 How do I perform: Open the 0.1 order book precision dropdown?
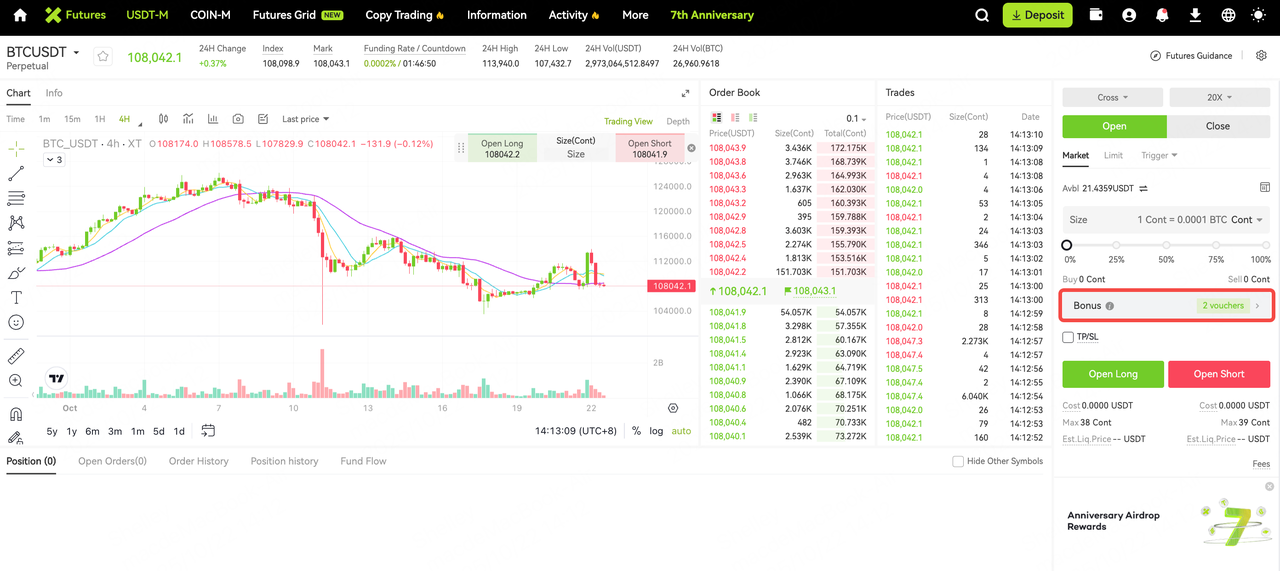point(858,119)
